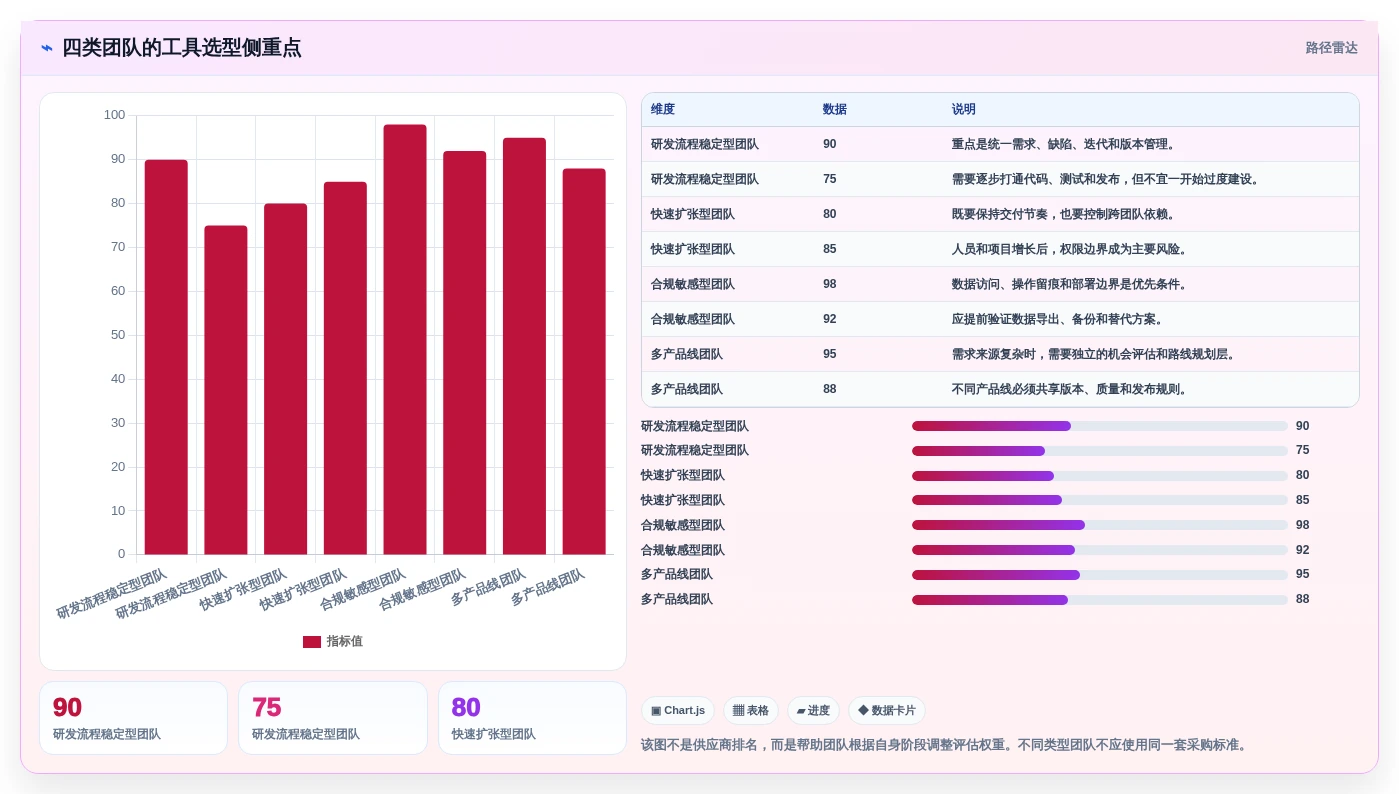
Task: Click the chart bar reaching 95
Action: [x=524, y=346]
